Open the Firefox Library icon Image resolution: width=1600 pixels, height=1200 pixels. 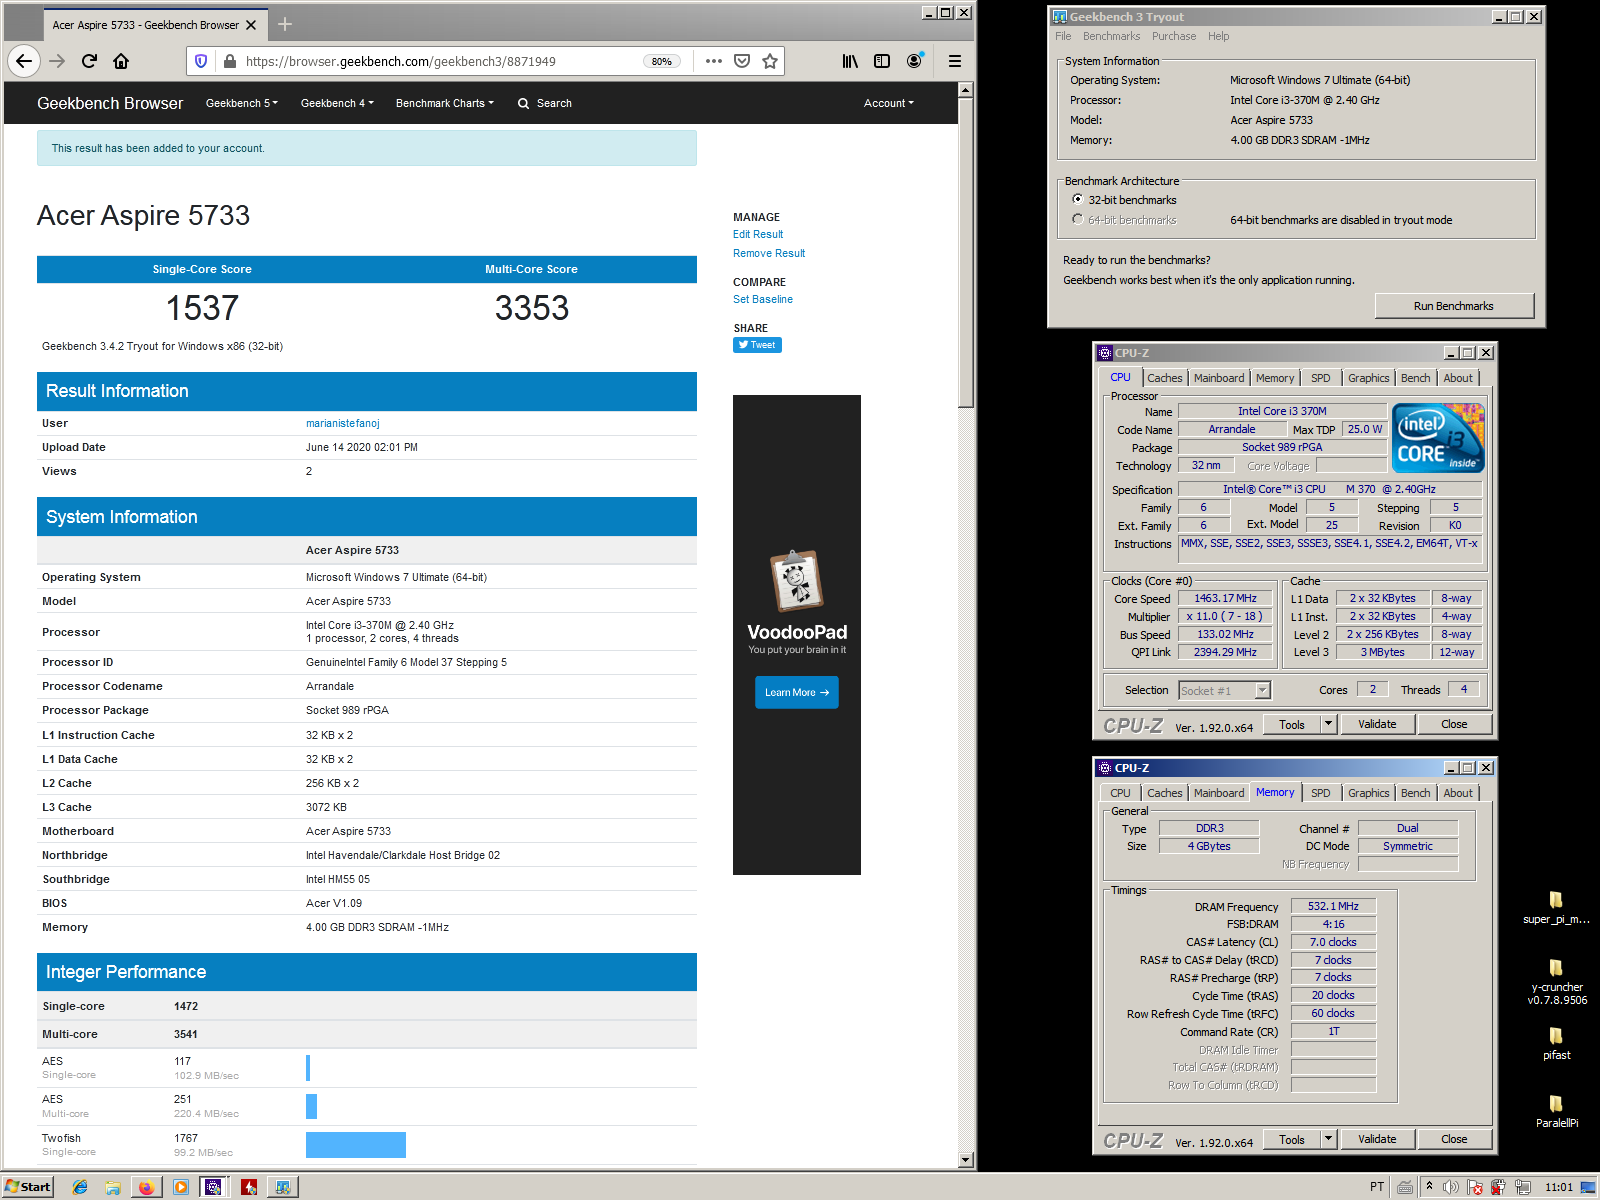(x=850, y=61)
